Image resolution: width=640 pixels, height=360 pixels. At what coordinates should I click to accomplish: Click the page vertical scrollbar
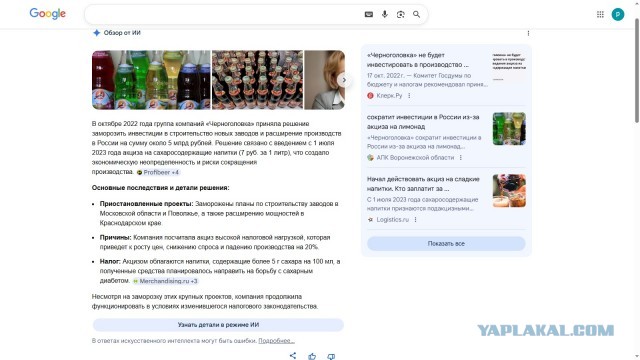(x=637, y=70)
